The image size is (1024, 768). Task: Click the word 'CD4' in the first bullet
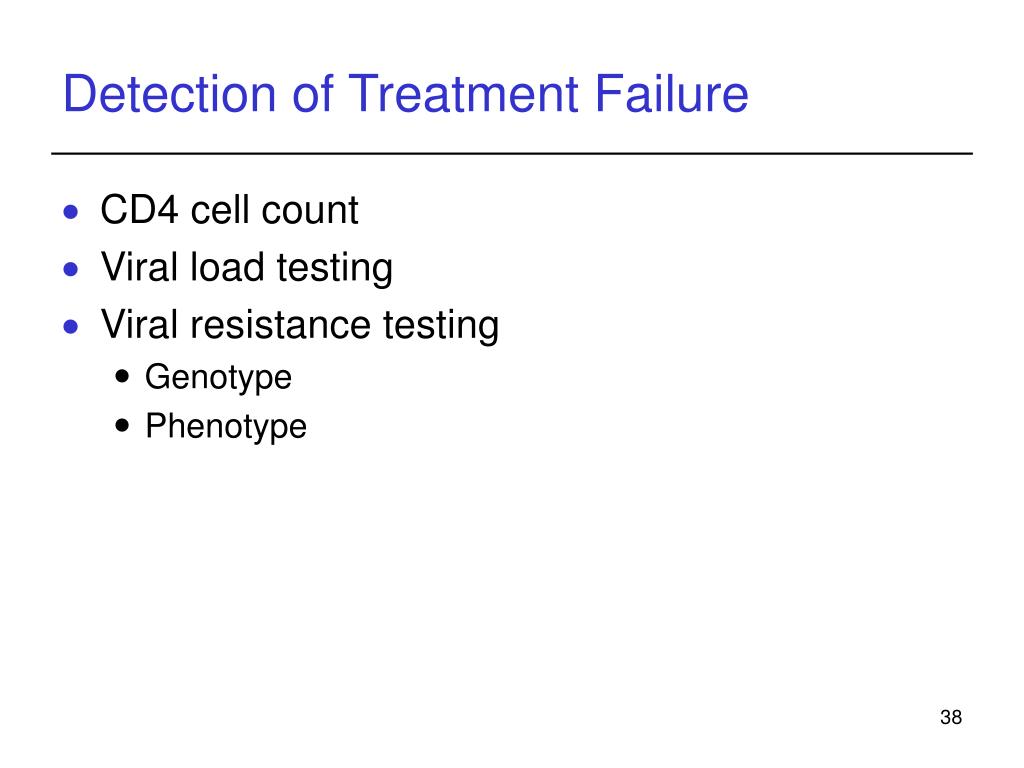(x=139, y=210)
